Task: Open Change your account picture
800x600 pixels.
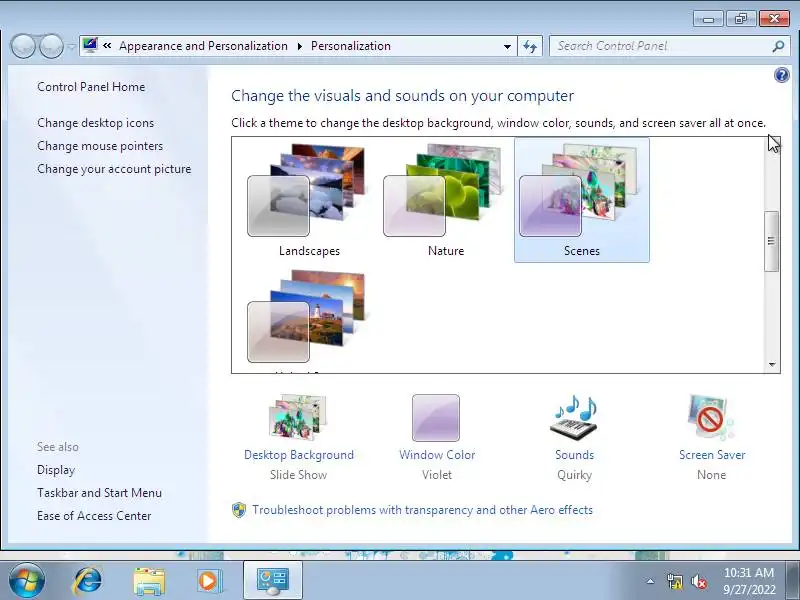Action: (114, 169)
